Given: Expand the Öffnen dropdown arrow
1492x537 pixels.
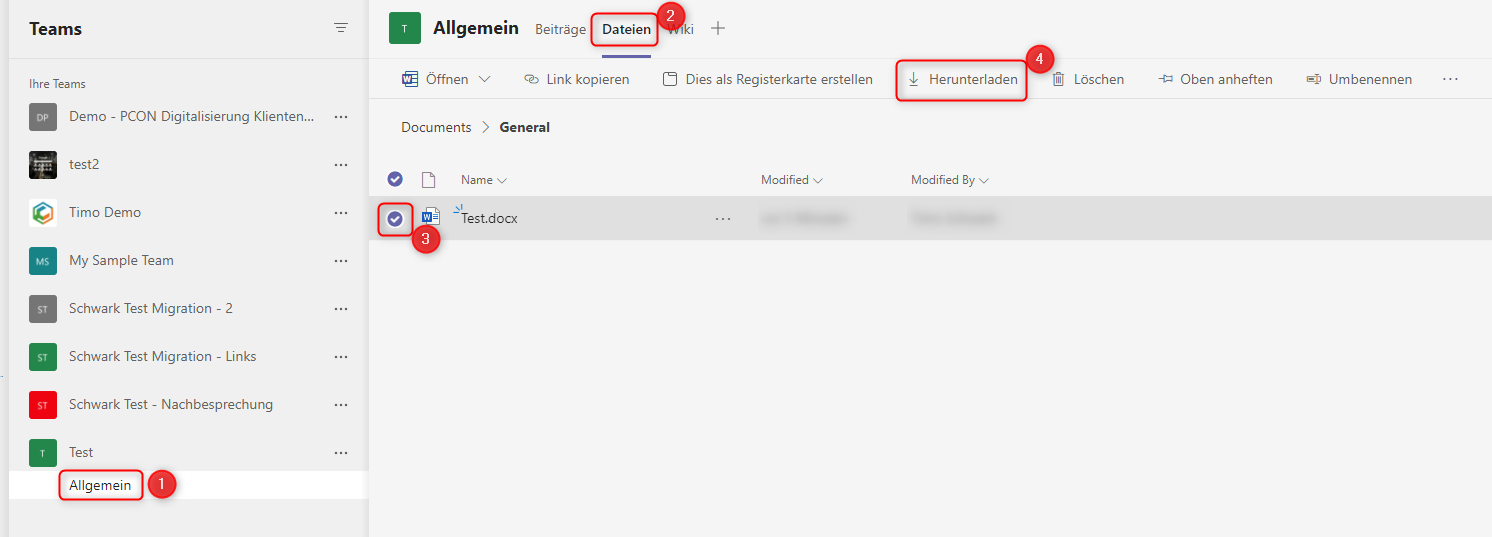Looking at the screenshot, I should (x=485, y=79).
